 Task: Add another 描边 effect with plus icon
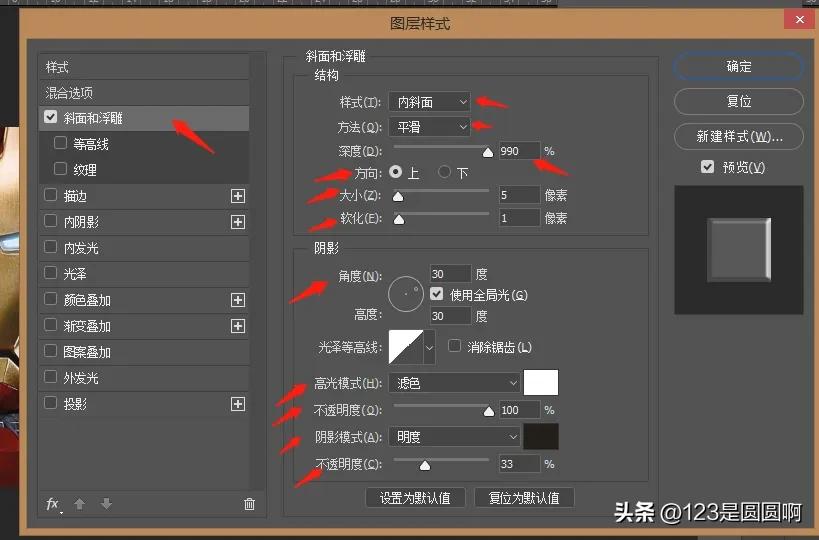238,196
